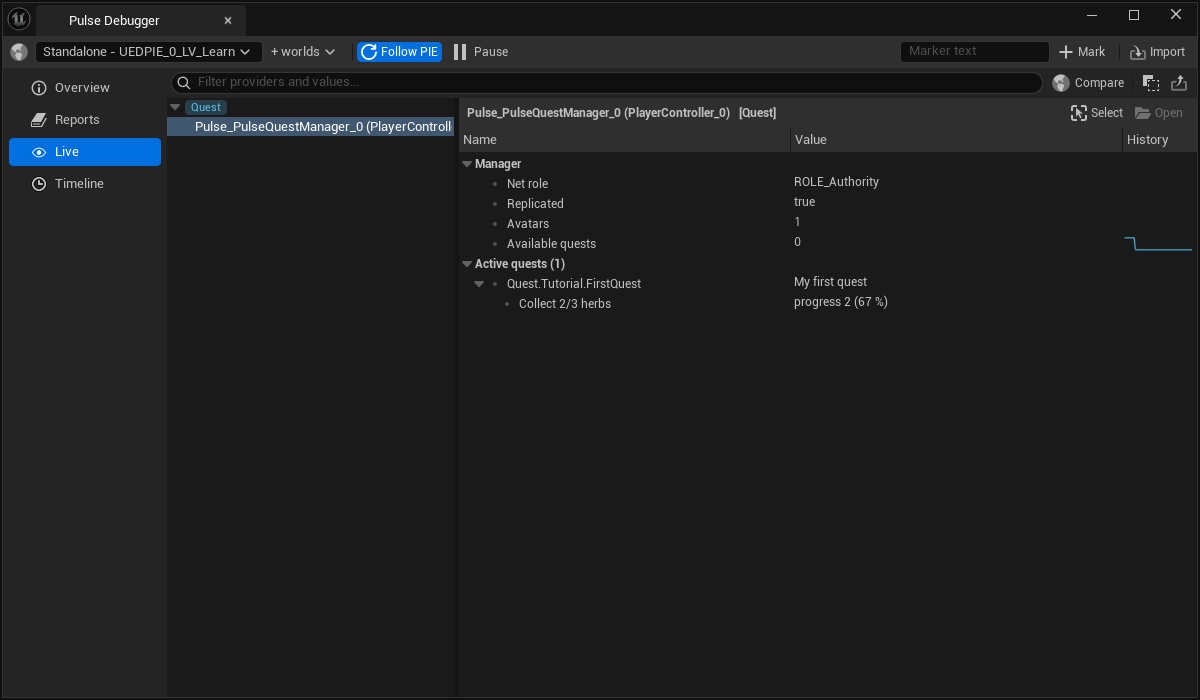The width and height of the screenshot is (1200, 700).
Task: Click the selection frame icon next to Compare
Action: (x=1151, y=83)
